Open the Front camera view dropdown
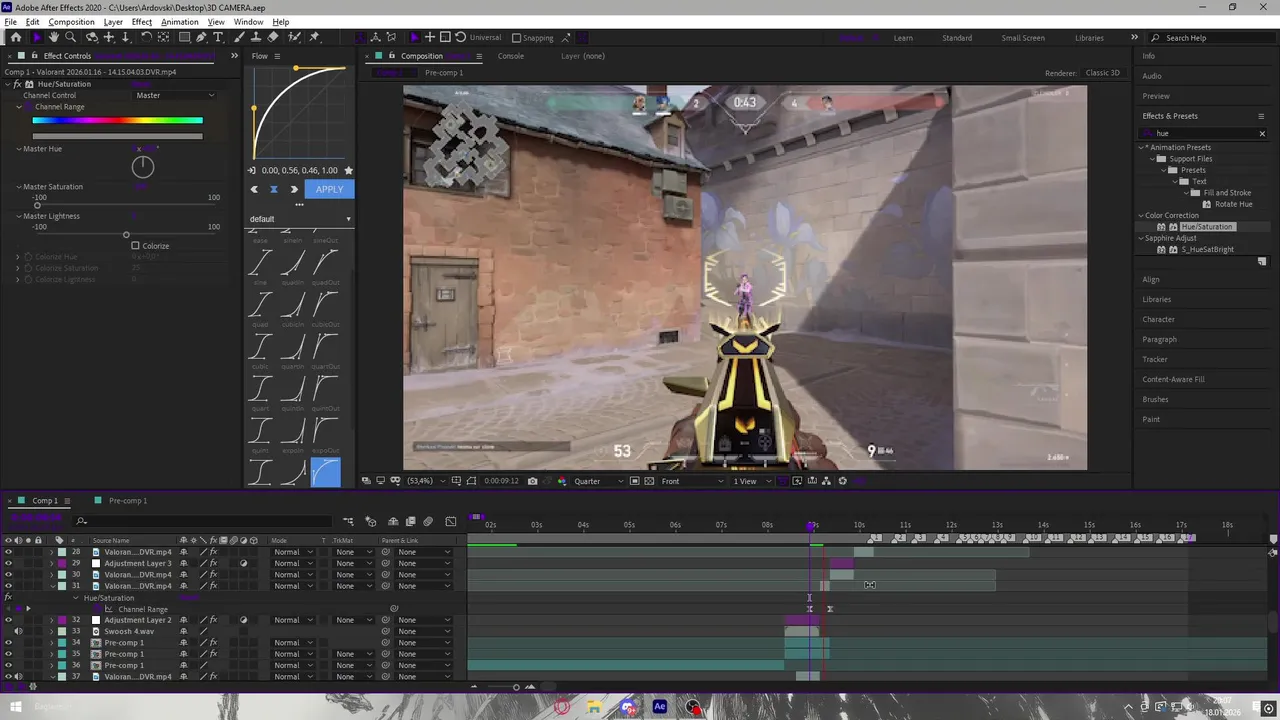The height and width of the screenshot is (720, 1280). [x=692, y=481]
